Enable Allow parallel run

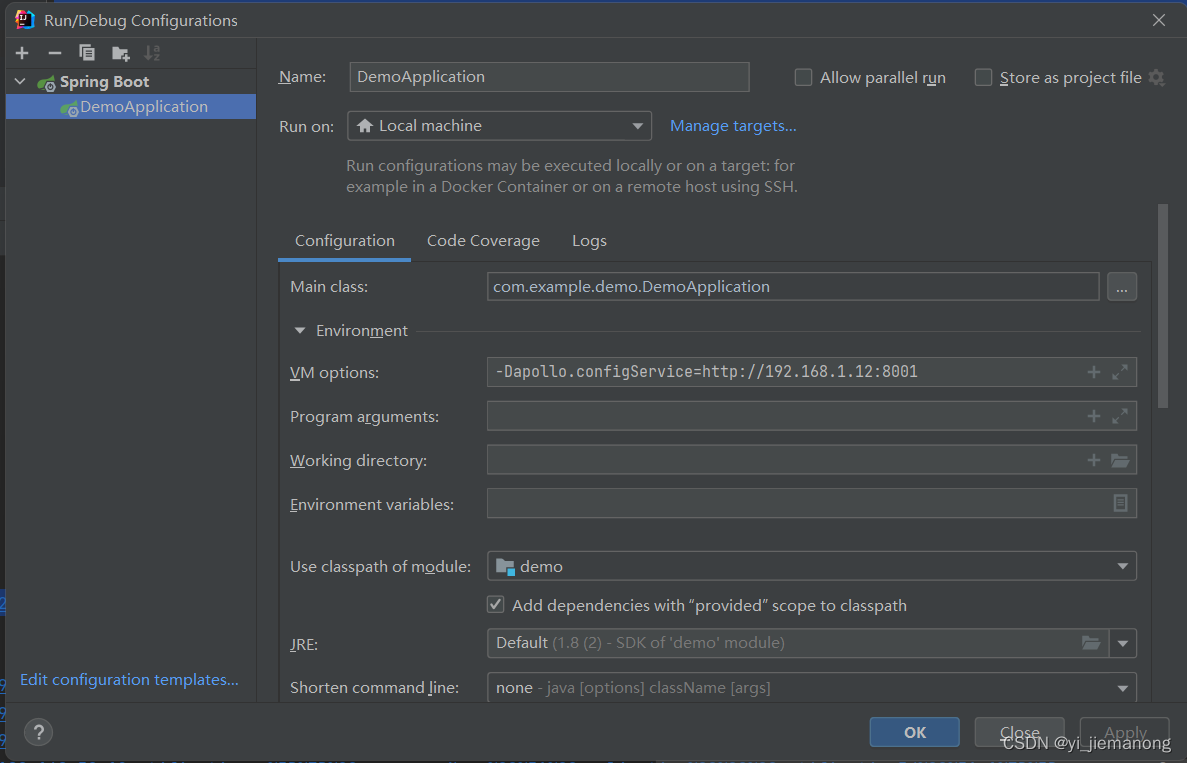[803, 76]
